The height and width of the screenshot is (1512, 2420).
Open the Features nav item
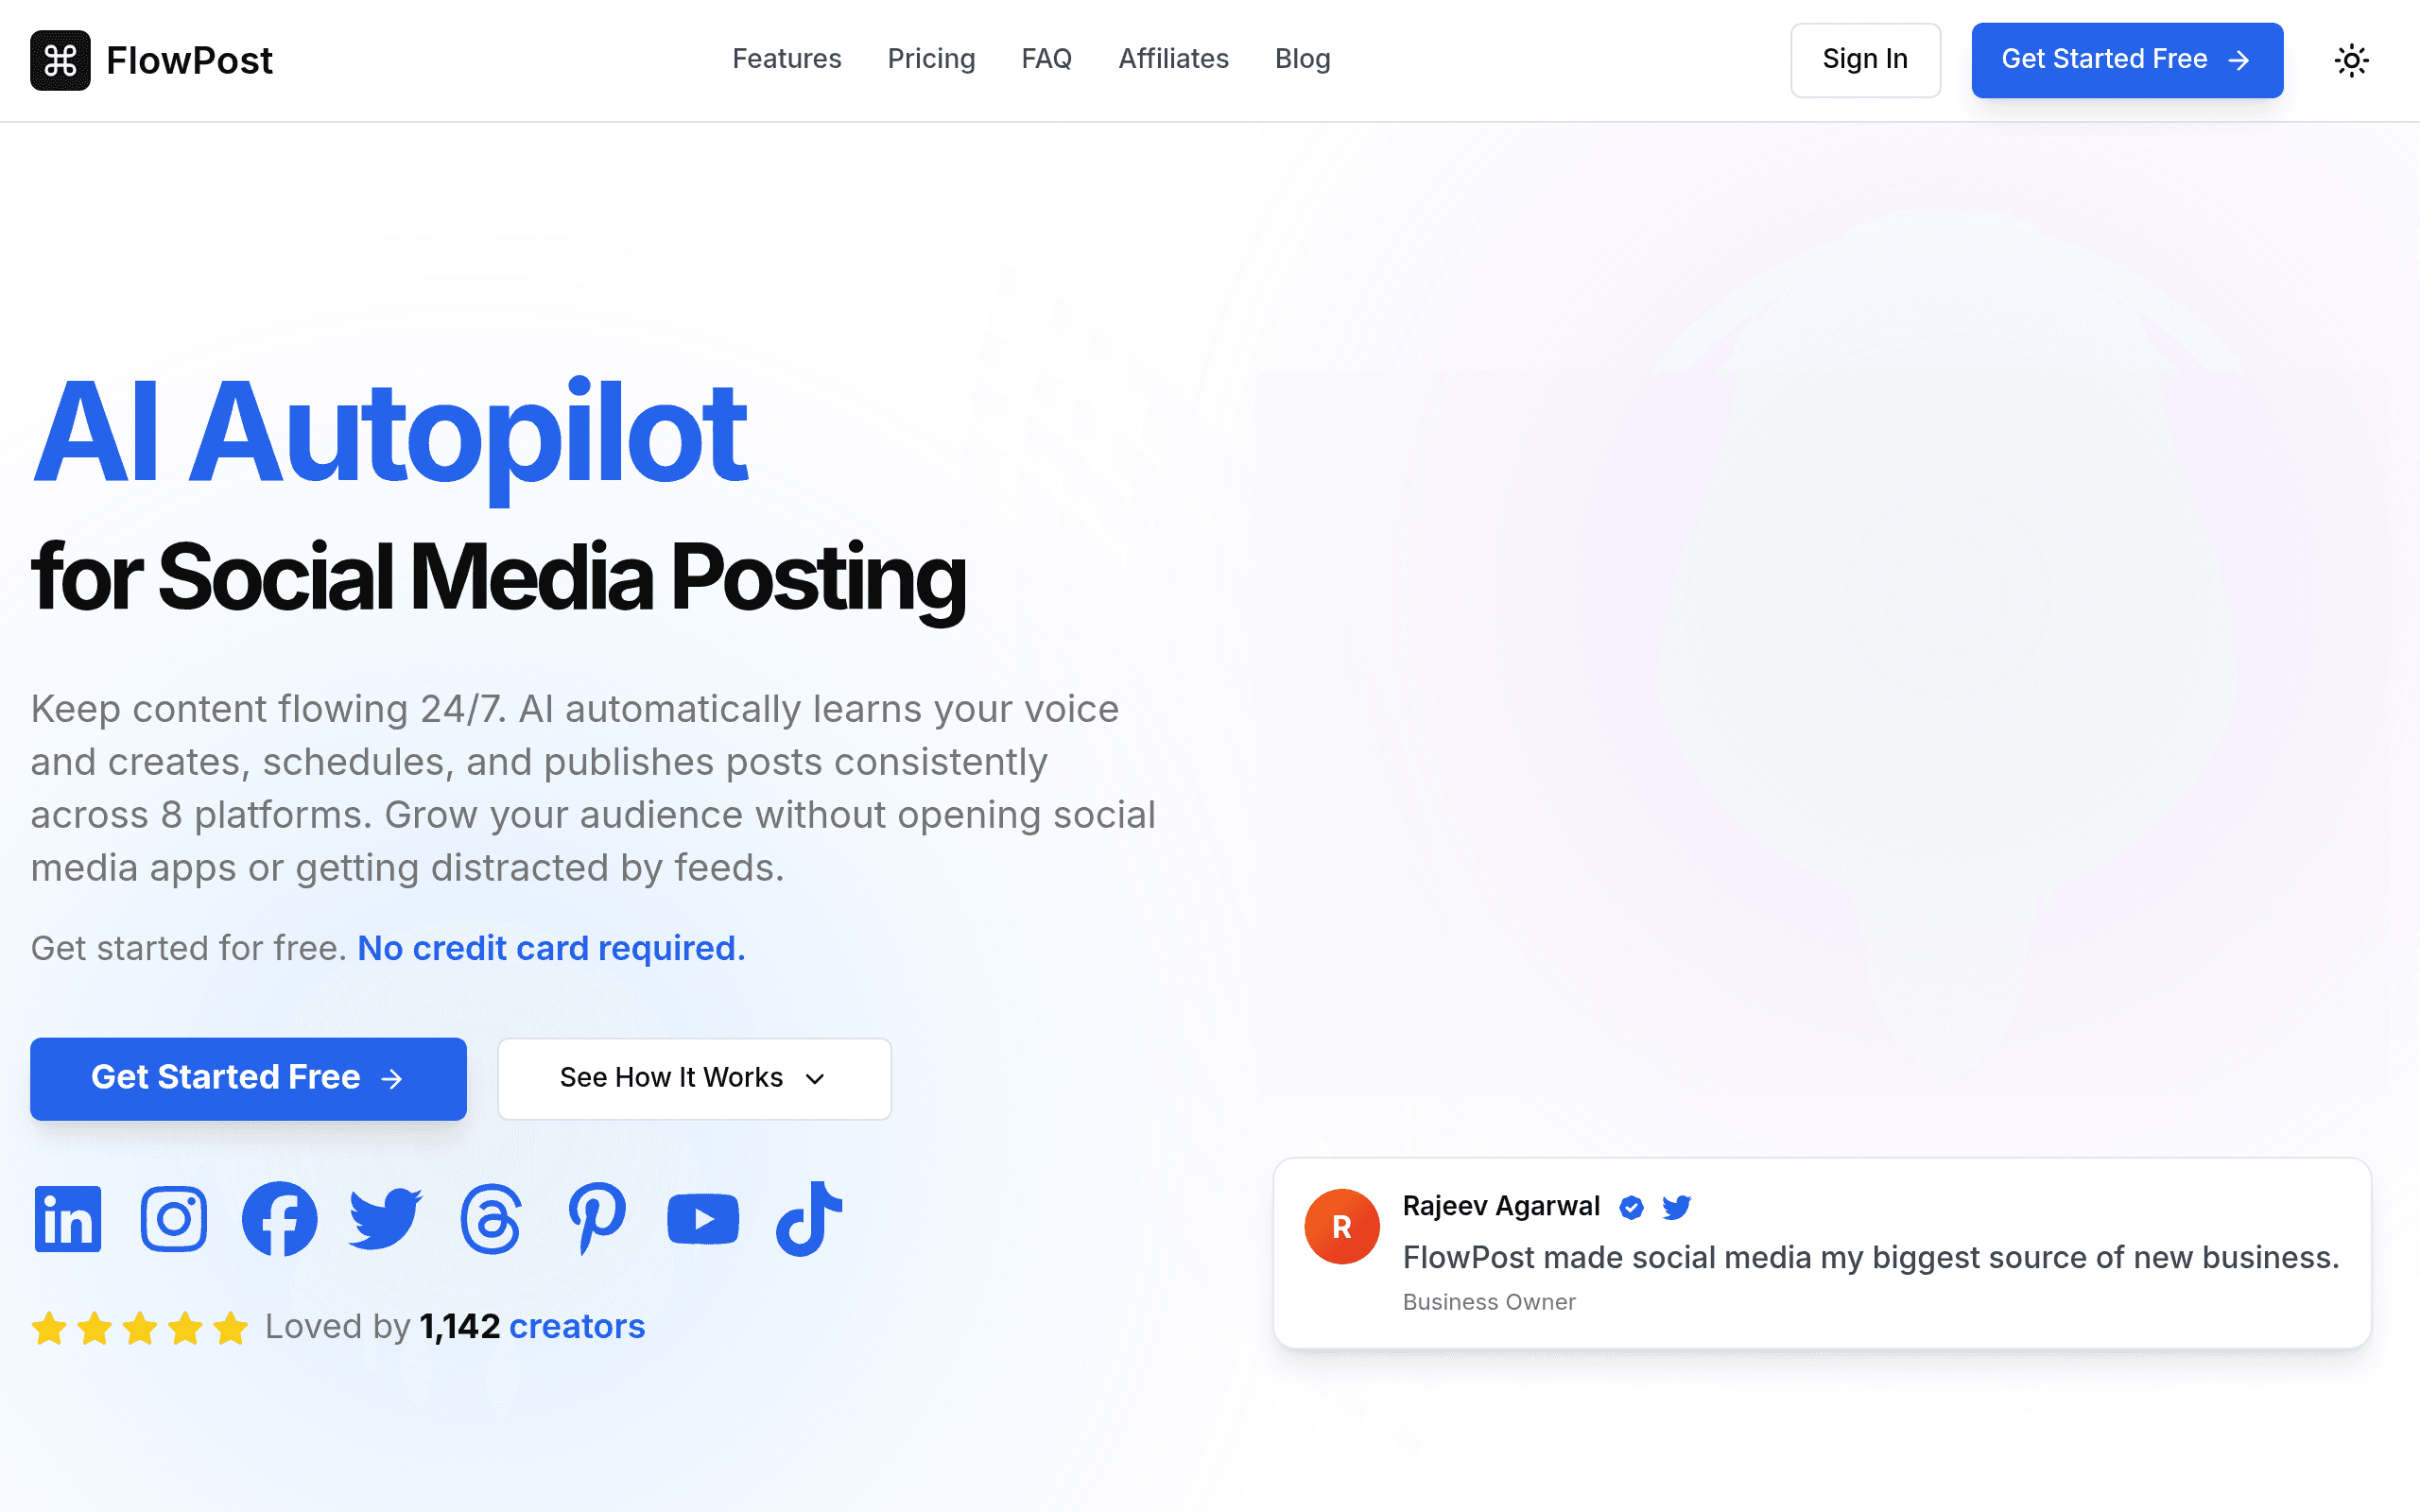coord(787,59)
